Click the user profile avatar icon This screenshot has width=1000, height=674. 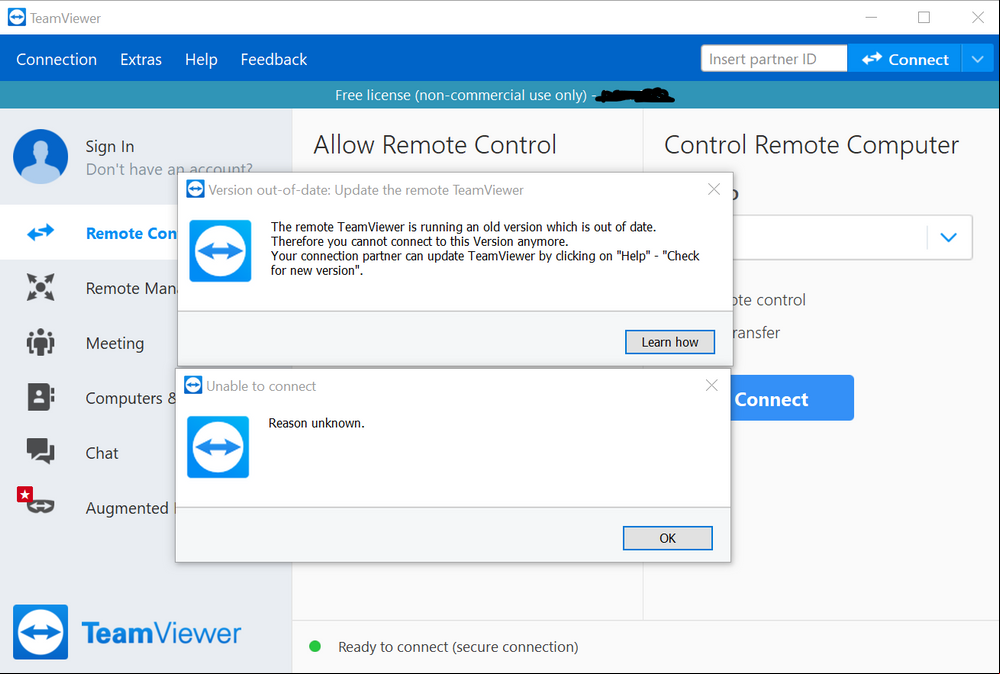(x=41, y=156)
